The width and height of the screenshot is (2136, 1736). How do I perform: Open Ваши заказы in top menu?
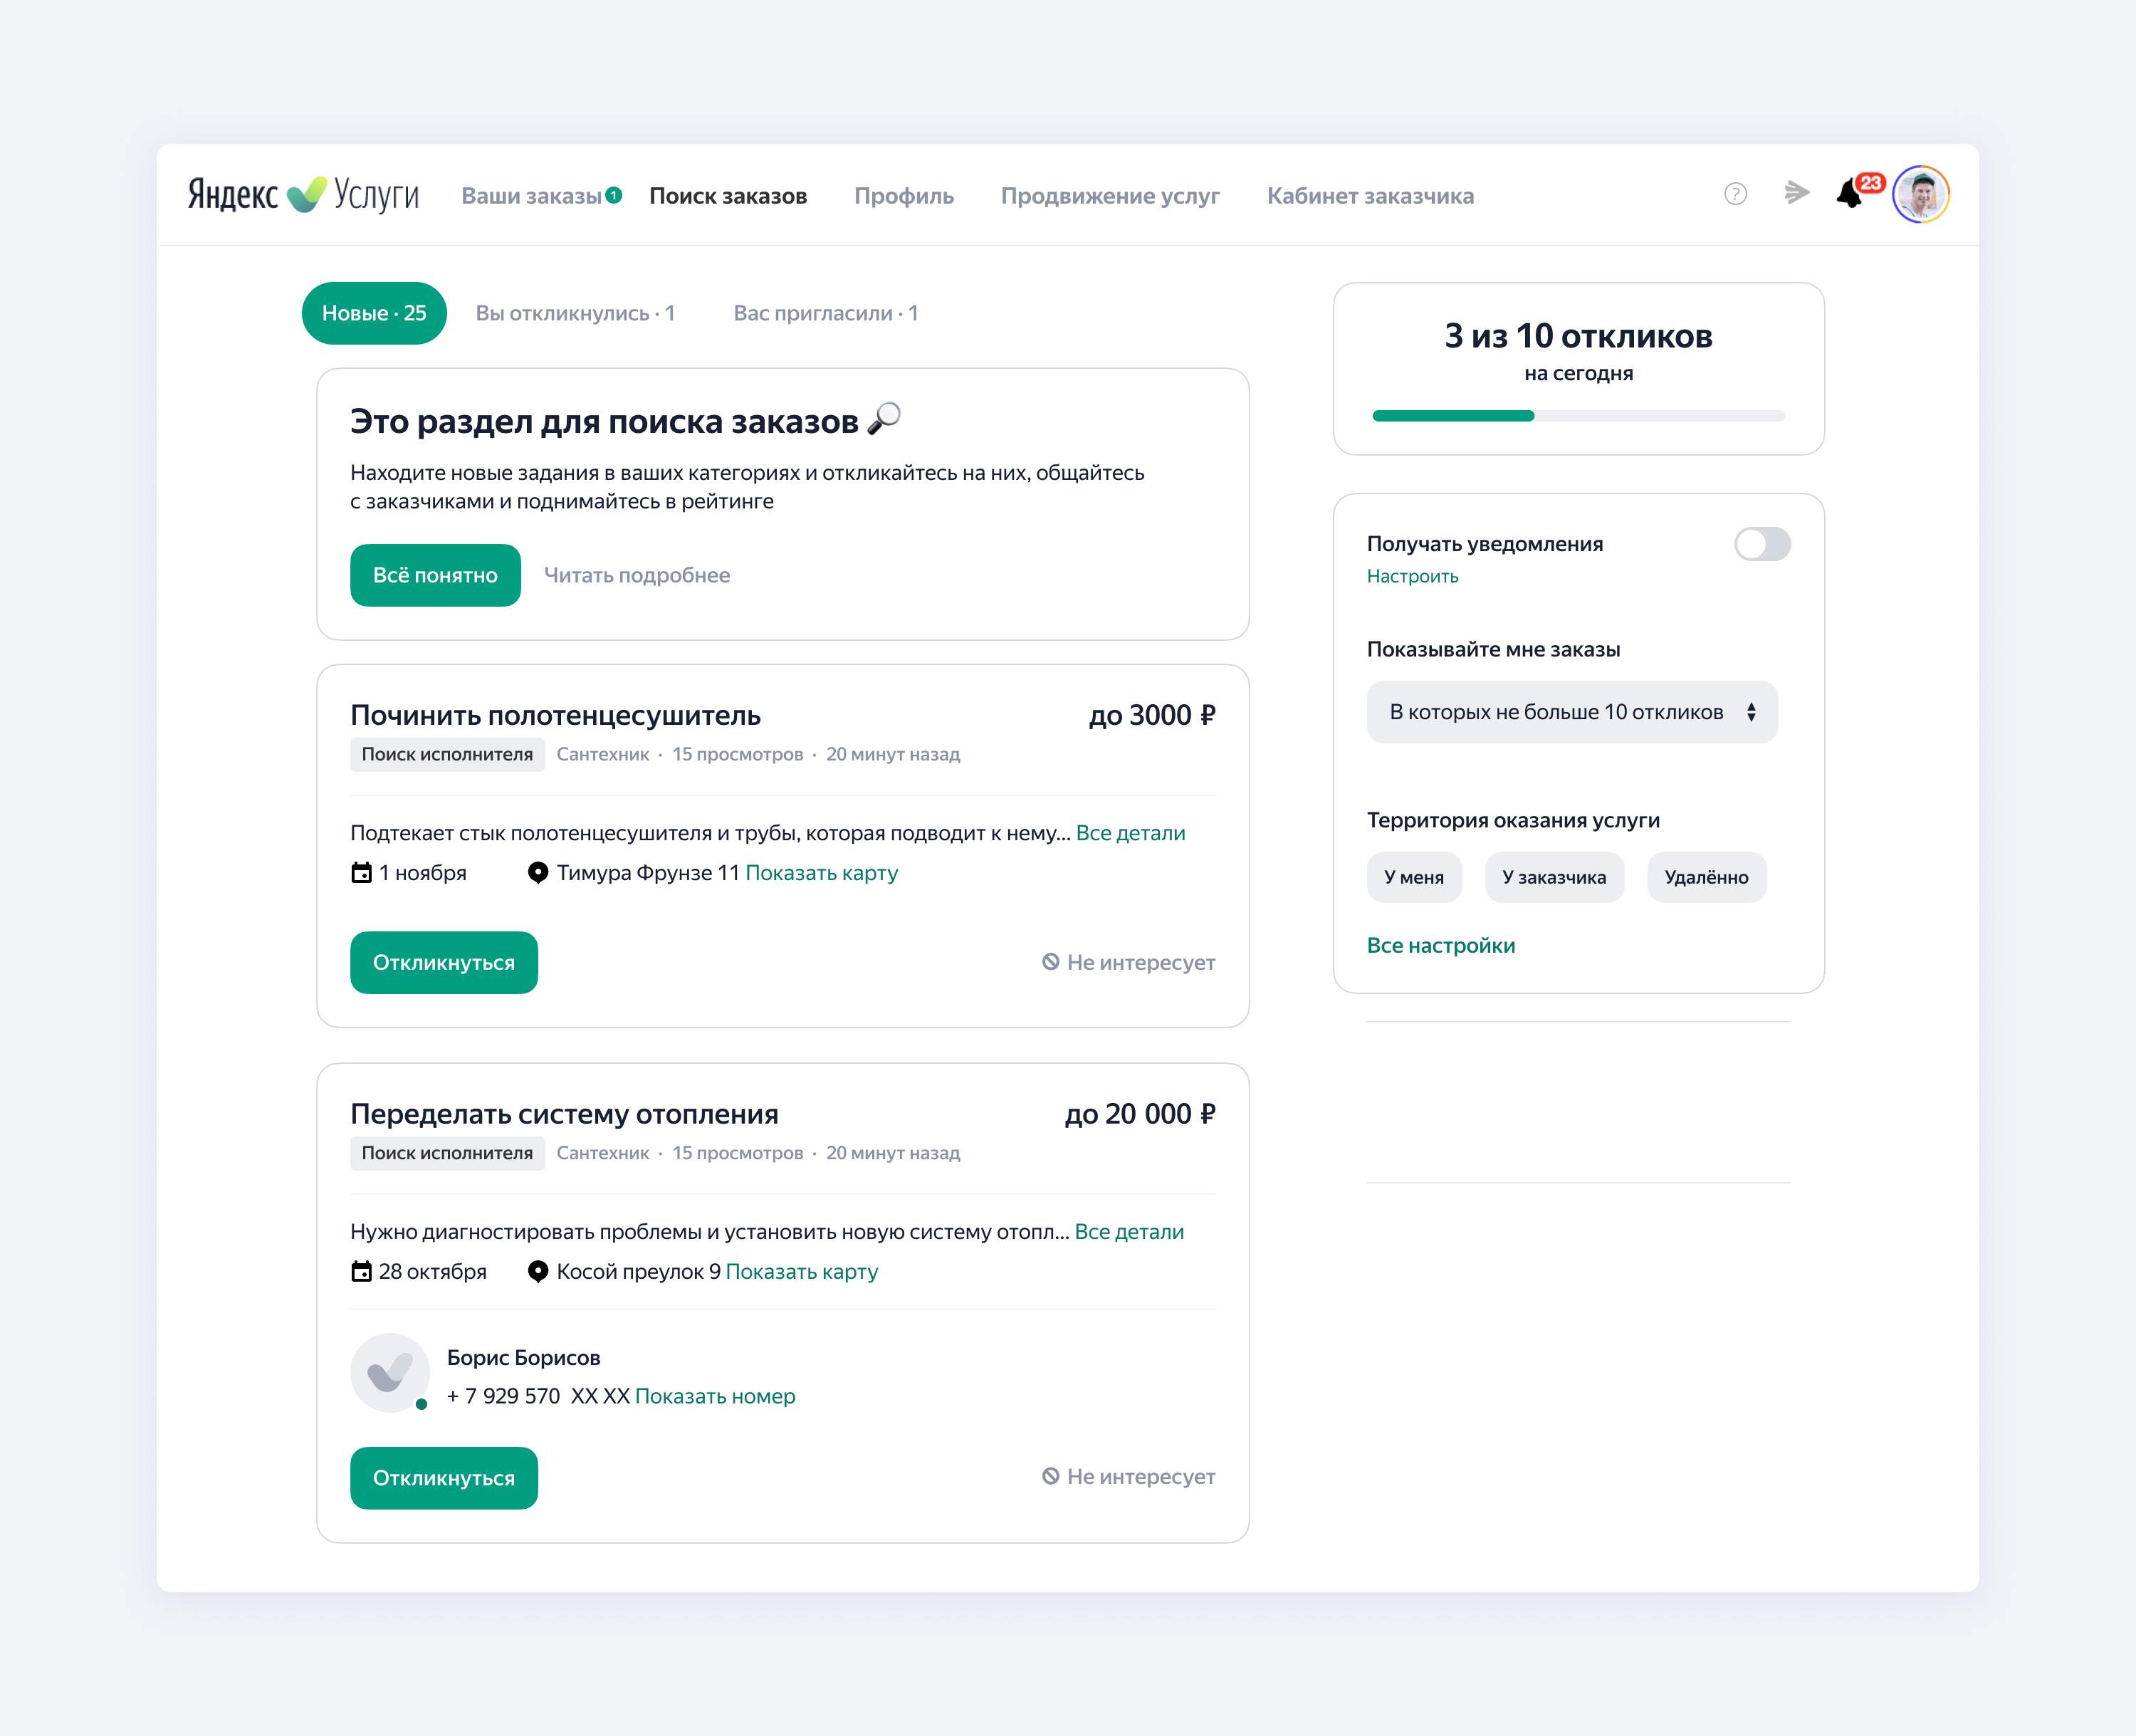coord(532,196)
